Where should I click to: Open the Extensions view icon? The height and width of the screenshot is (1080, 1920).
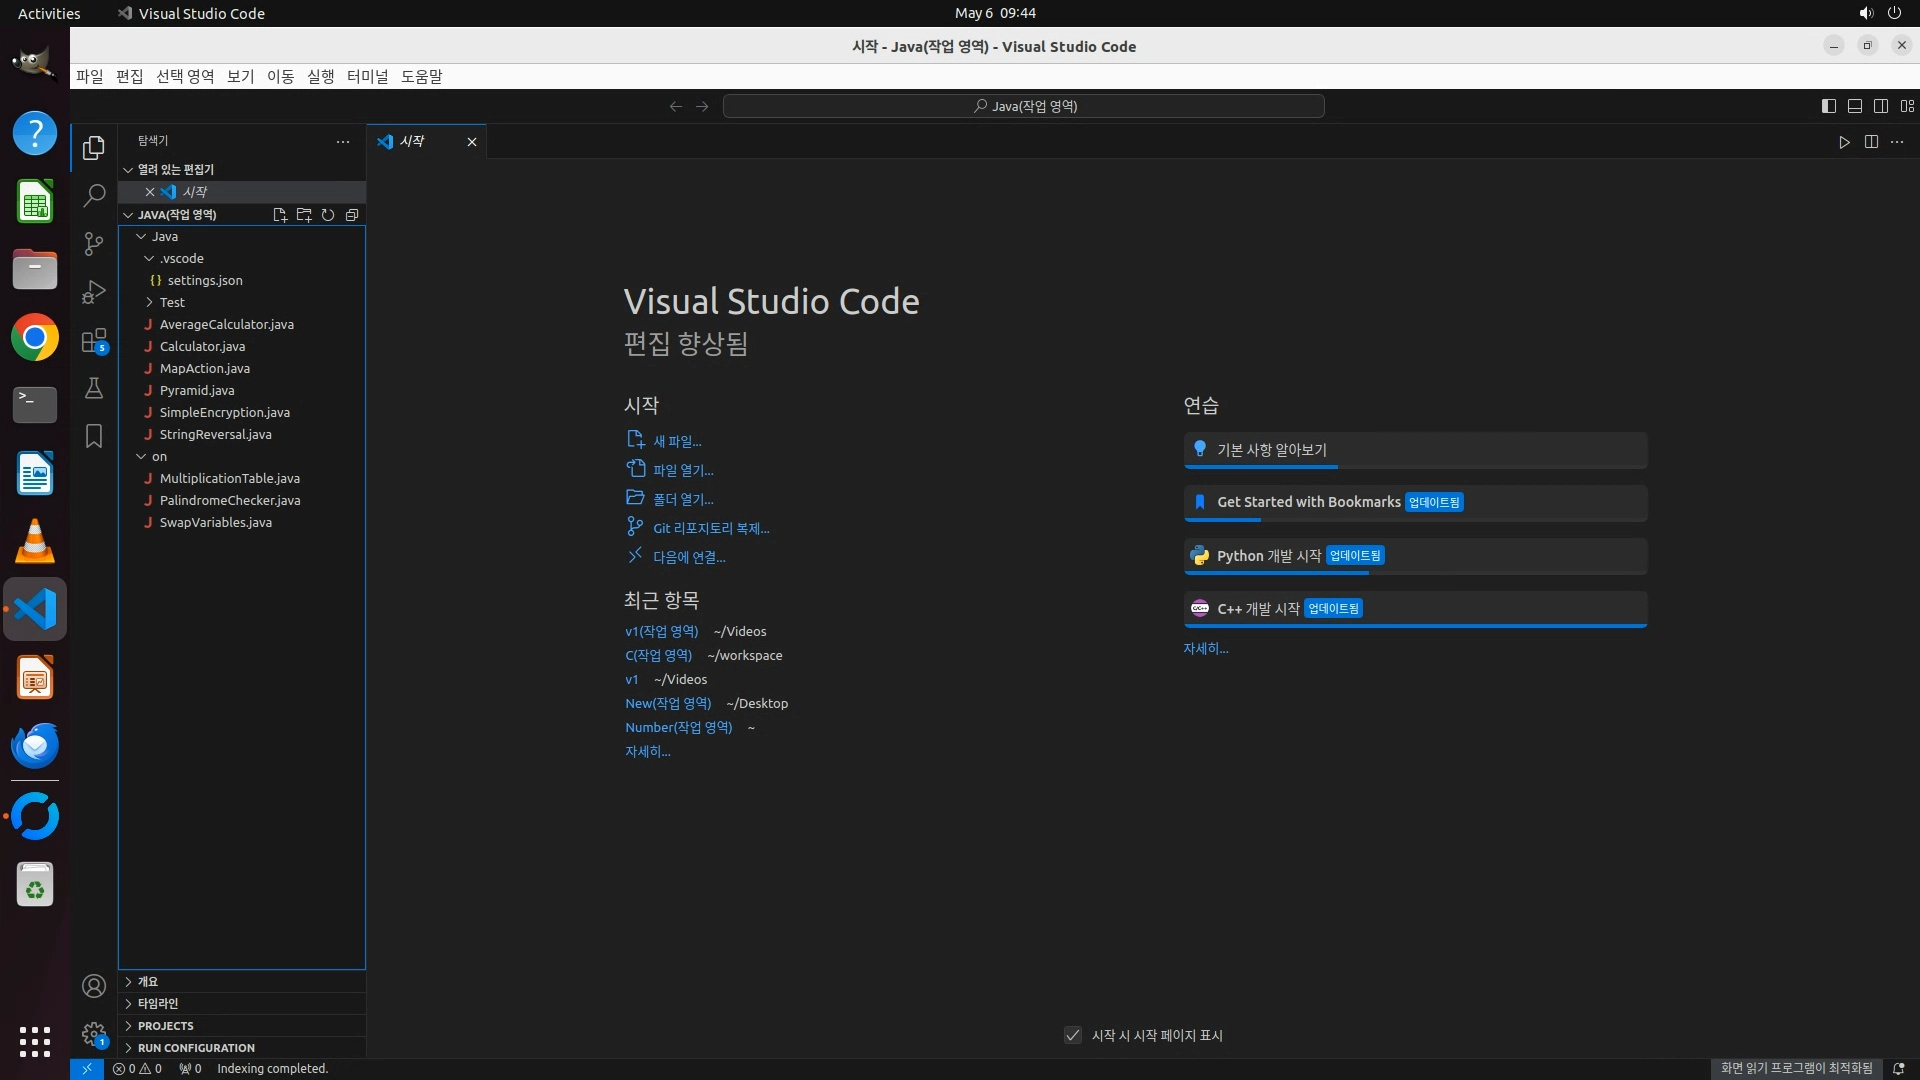94,341
